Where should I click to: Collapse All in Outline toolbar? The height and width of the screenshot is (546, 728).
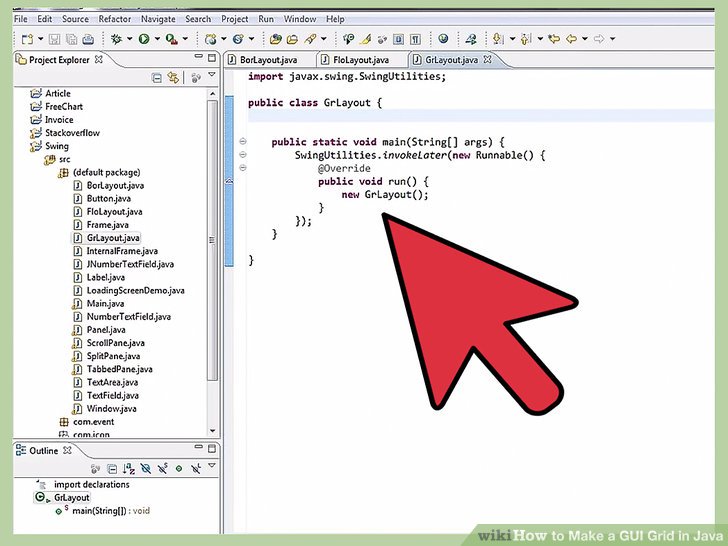[112, 468]
